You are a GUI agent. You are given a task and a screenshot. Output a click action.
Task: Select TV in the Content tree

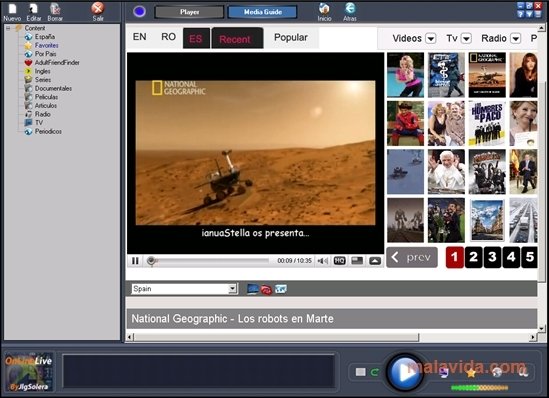click(39, 123)
